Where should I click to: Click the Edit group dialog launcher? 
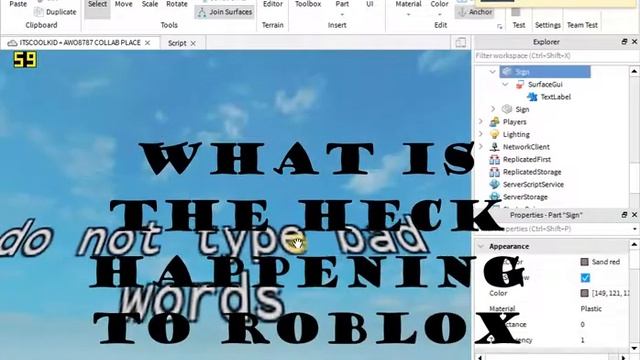point(500,27)
